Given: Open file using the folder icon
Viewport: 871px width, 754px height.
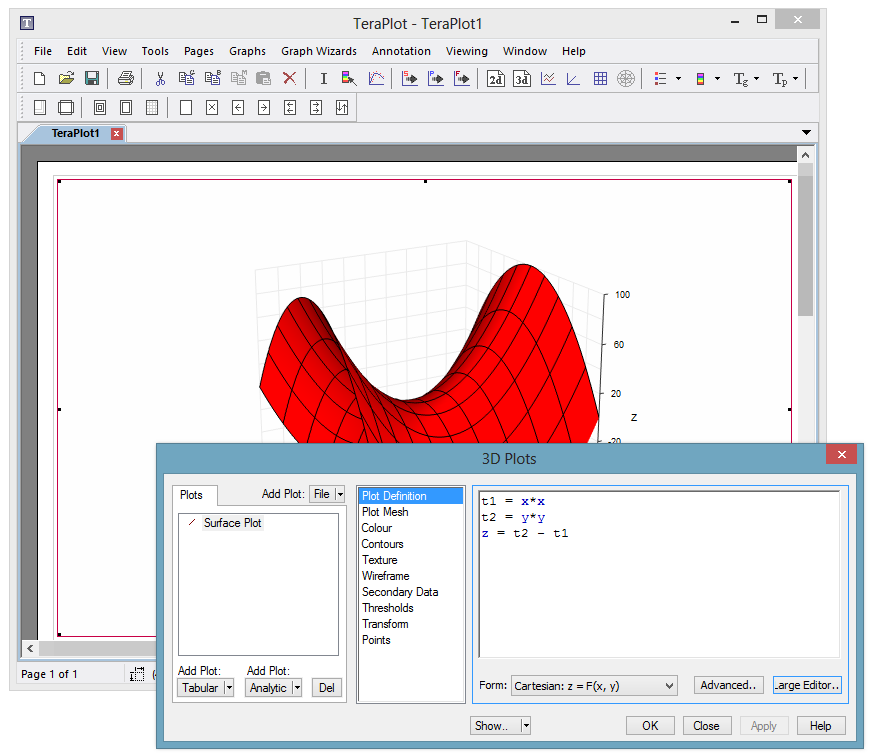Looking at the screenshot, I should [66, 78].
